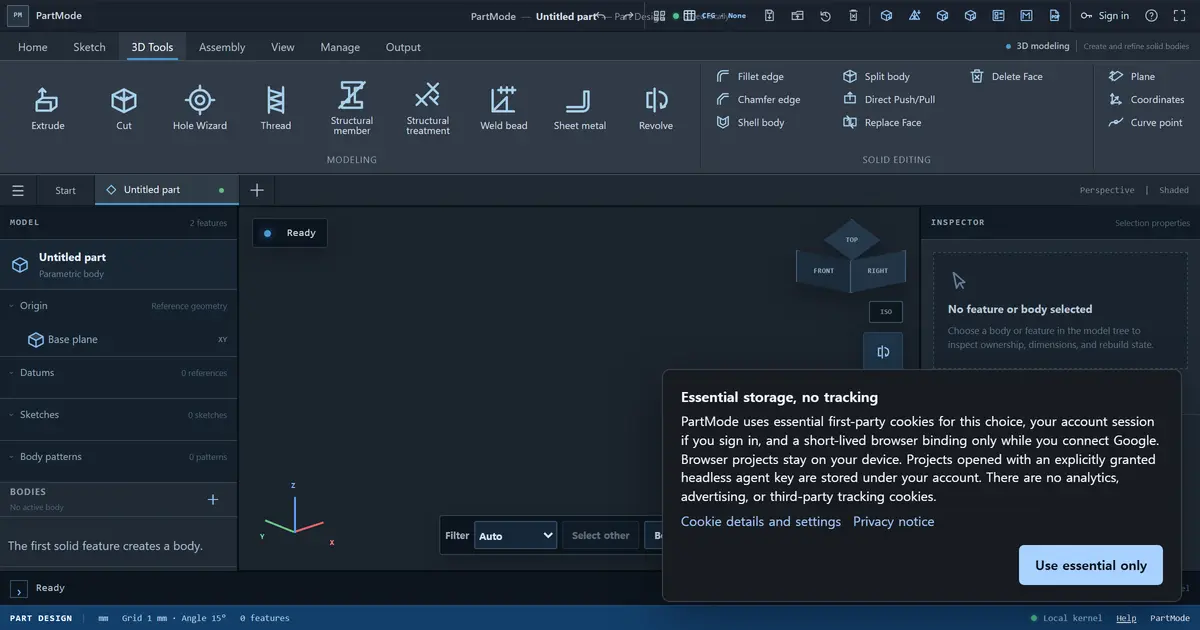The height and width of the screenshot is (630, 1200).
Task: Expand the Body patterns section
Action: tap(119, 456)
